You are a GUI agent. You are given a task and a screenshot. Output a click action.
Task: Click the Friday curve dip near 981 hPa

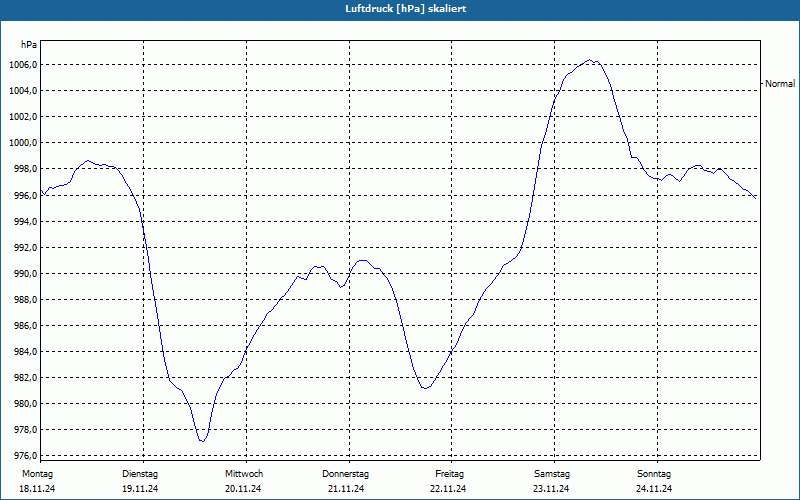[x=425, y=388]
